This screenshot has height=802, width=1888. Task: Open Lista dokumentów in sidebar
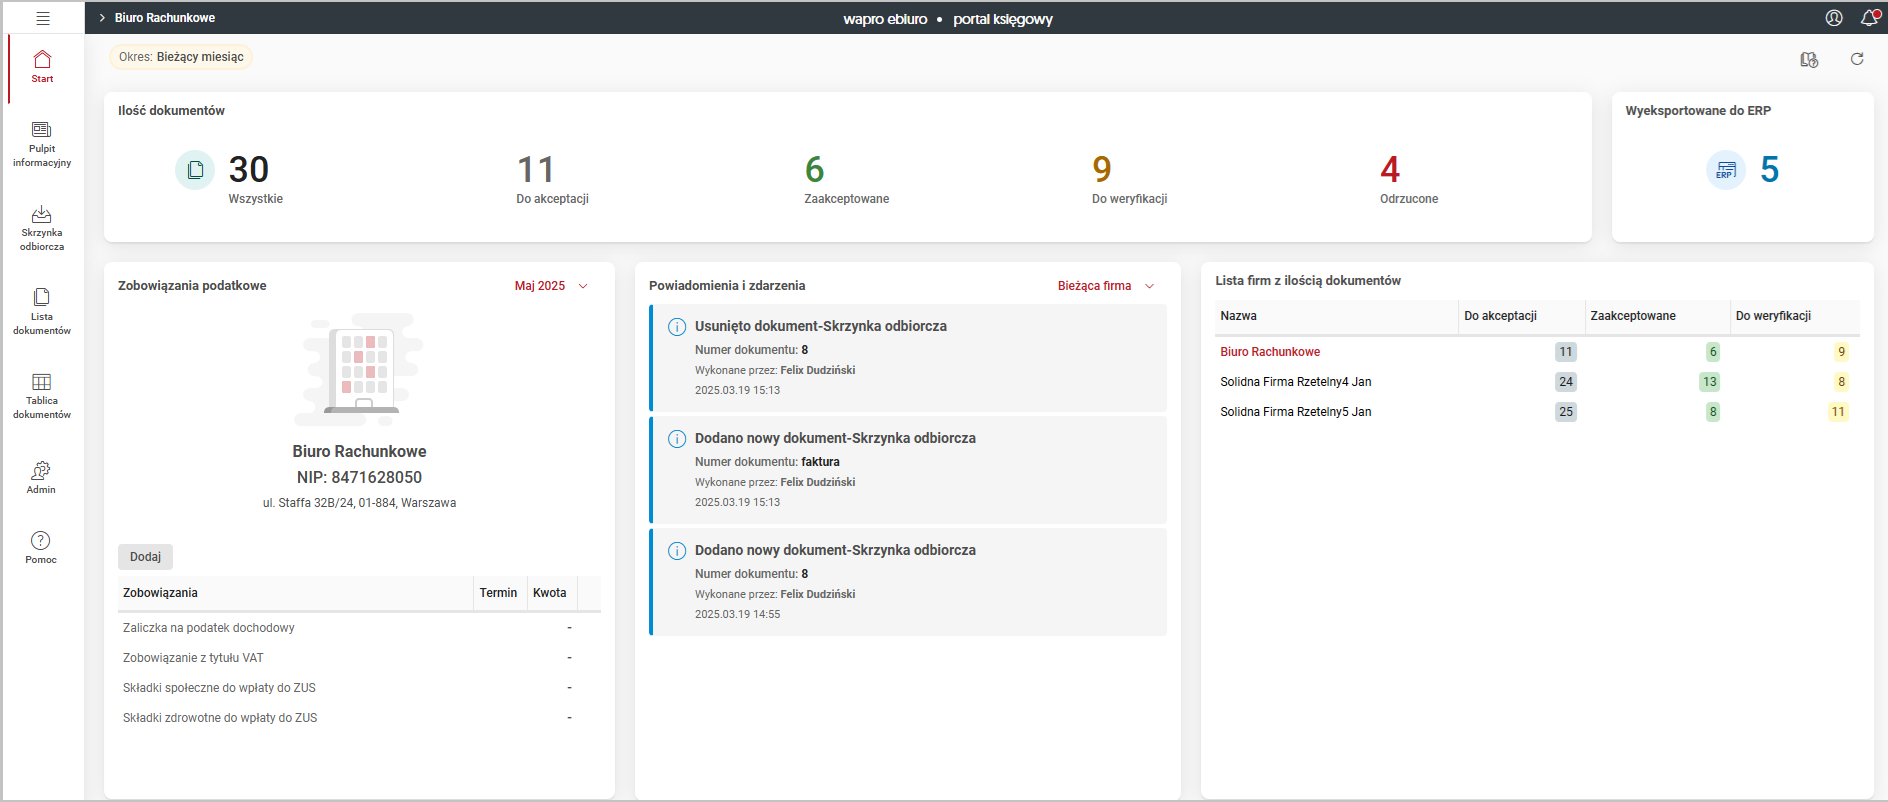point(42,313)
